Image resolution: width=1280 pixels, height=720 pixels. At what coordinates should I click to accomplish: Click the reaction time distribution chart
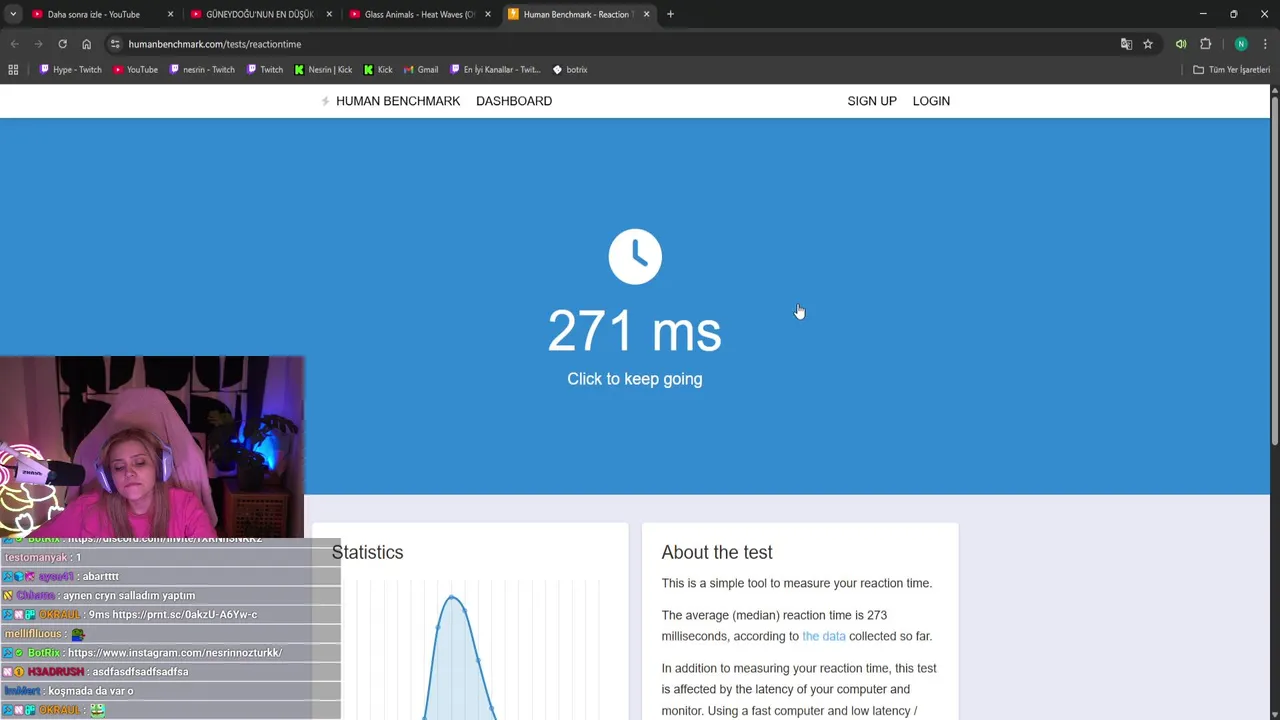click(x=470, y=650)
